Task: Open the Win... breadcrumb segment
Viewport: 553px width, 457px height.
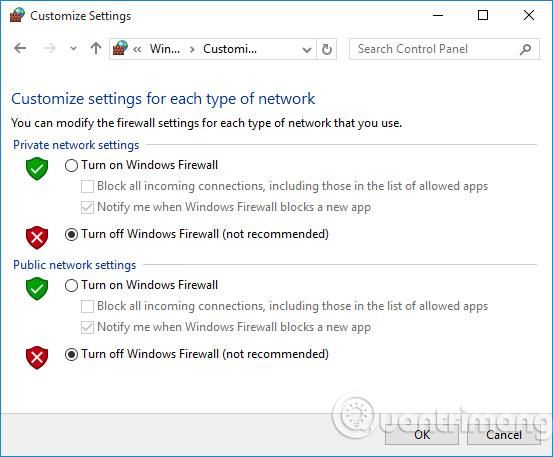Action: [165, 49]
